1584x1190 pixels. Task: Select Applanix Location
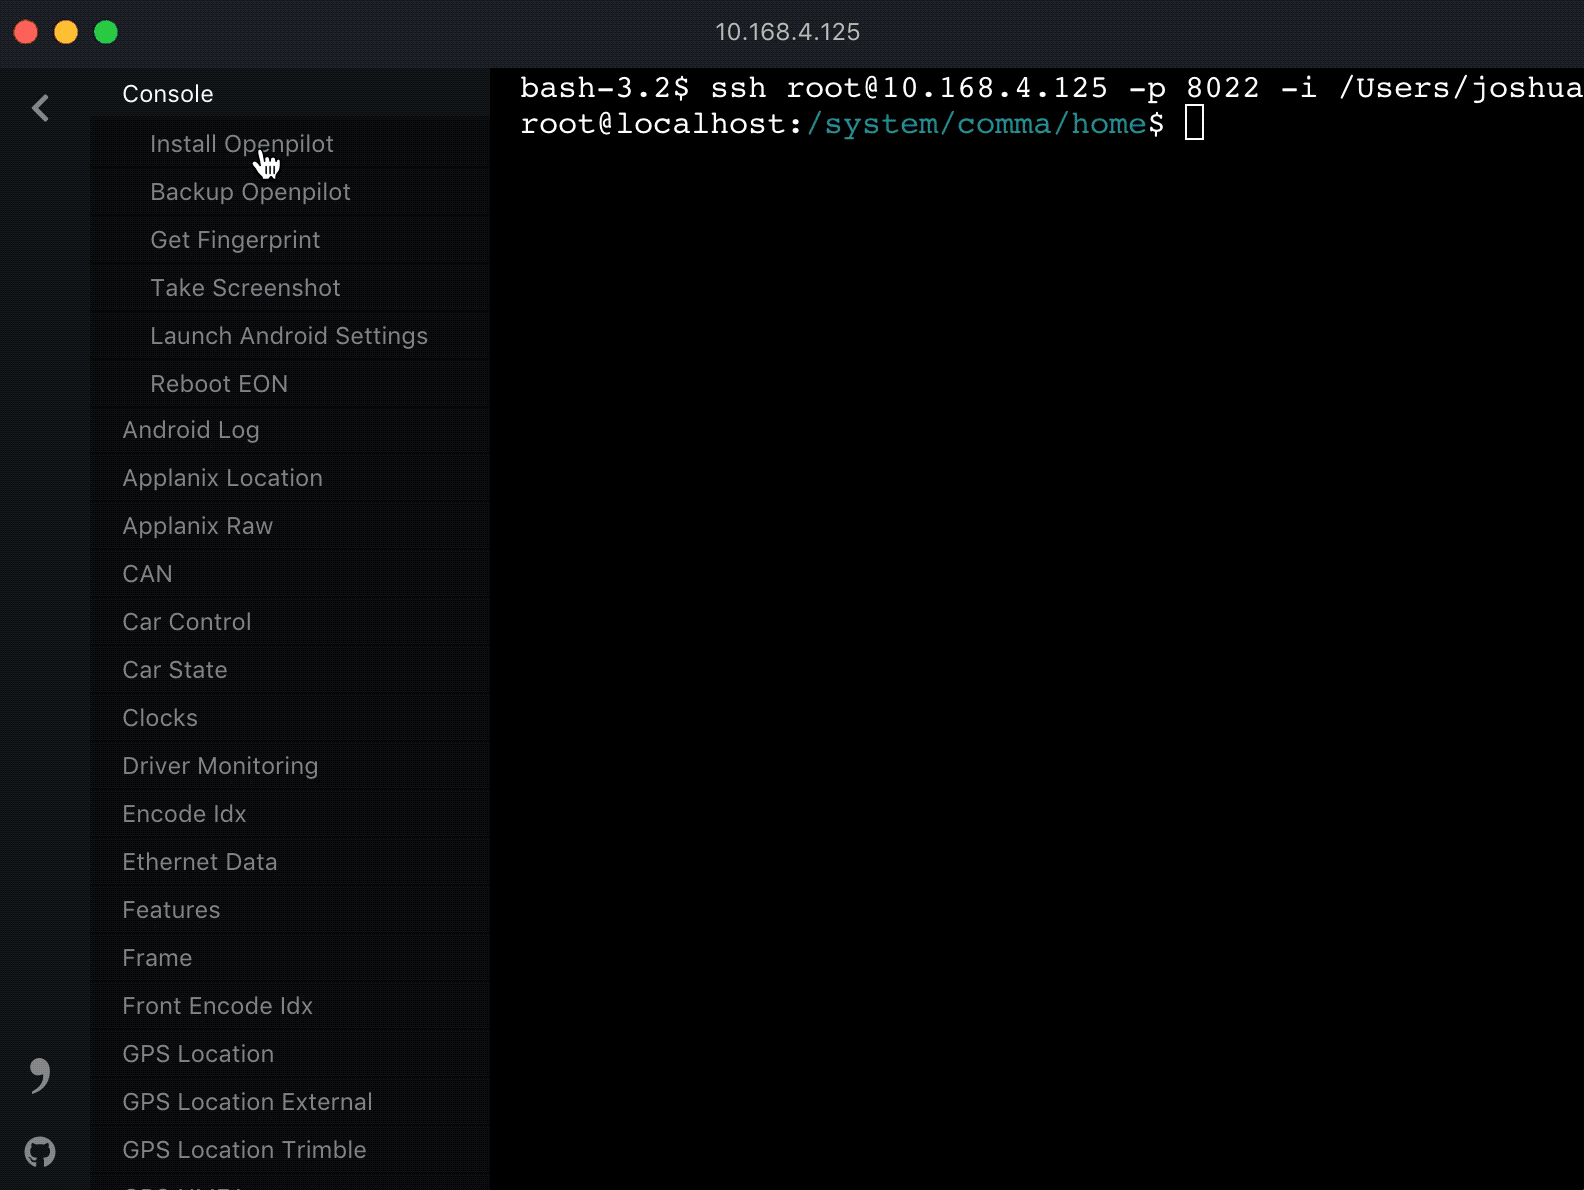pyautogui.click(x=290, y=478)
